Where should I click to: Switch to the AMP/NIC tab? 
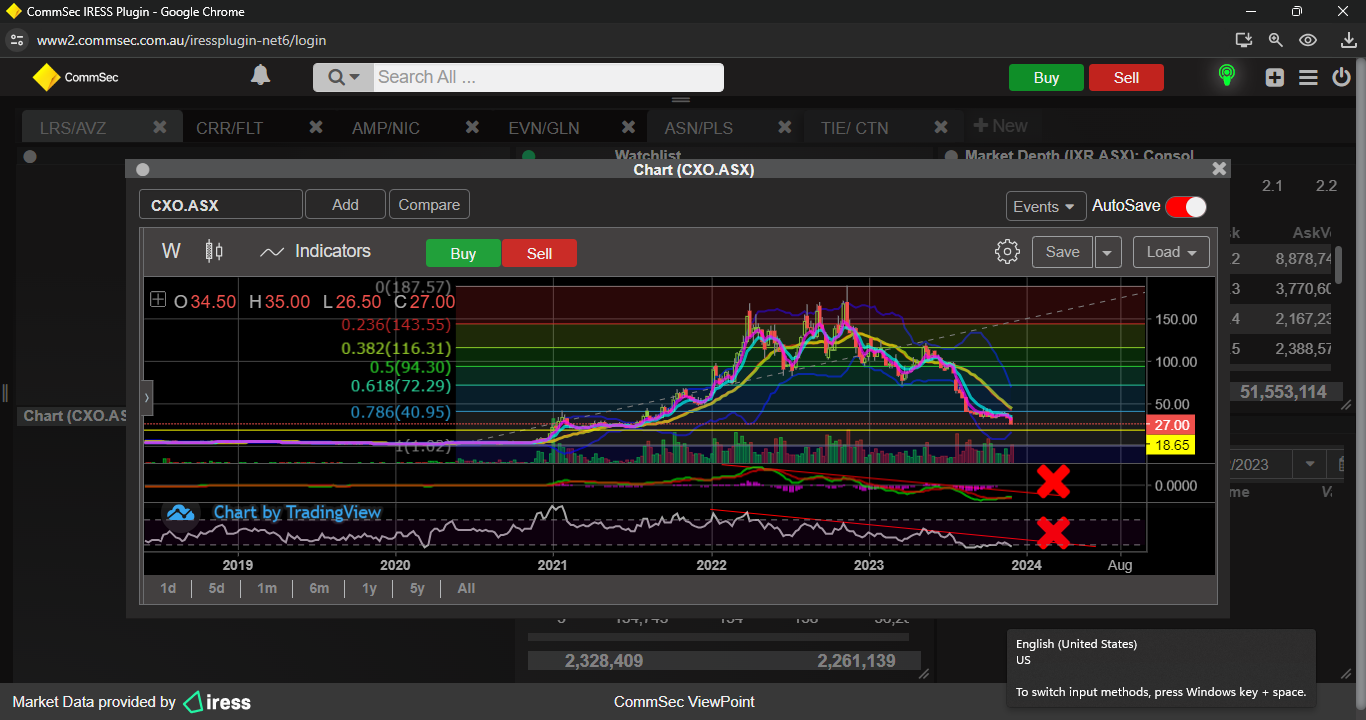click(x=386, y=128)
